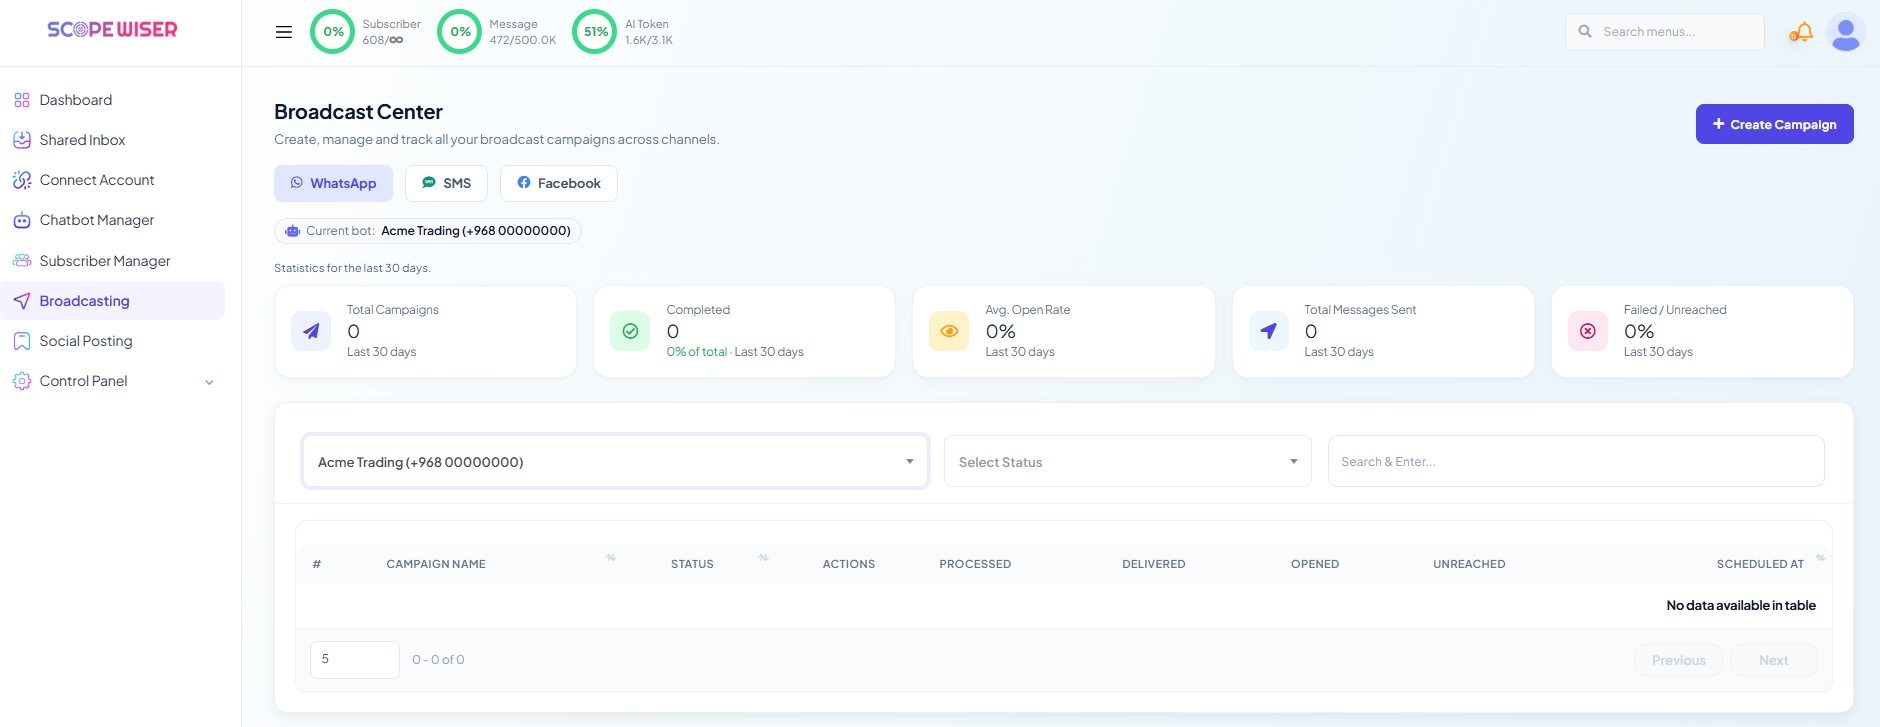Click the Social Posting sidebar icon
Image resolution: width=1880 pixels, height=727 pixels.
click(22, 341)
